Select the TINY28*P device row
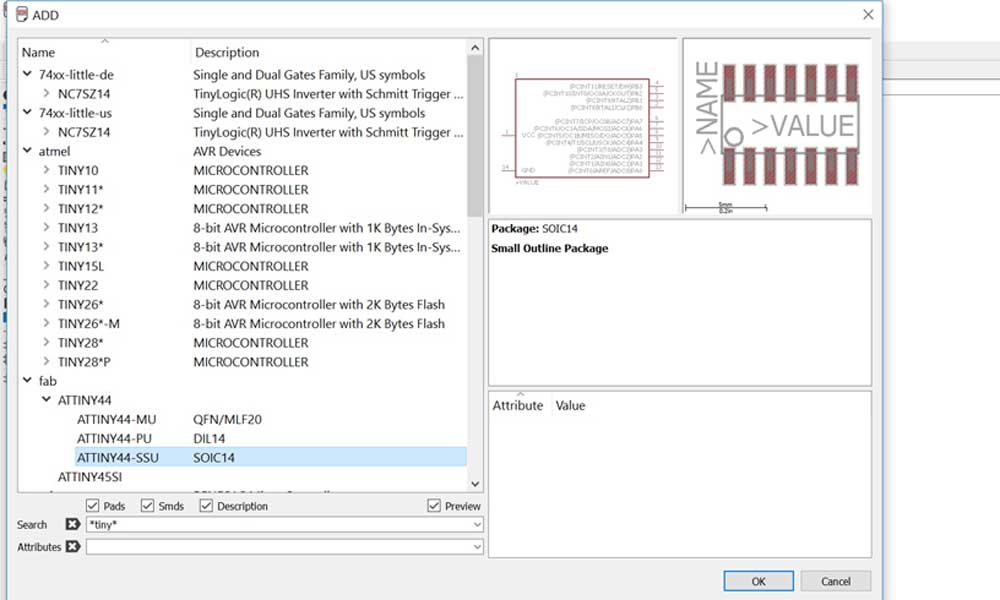The image size is (1000, 600). coord(84,362)
